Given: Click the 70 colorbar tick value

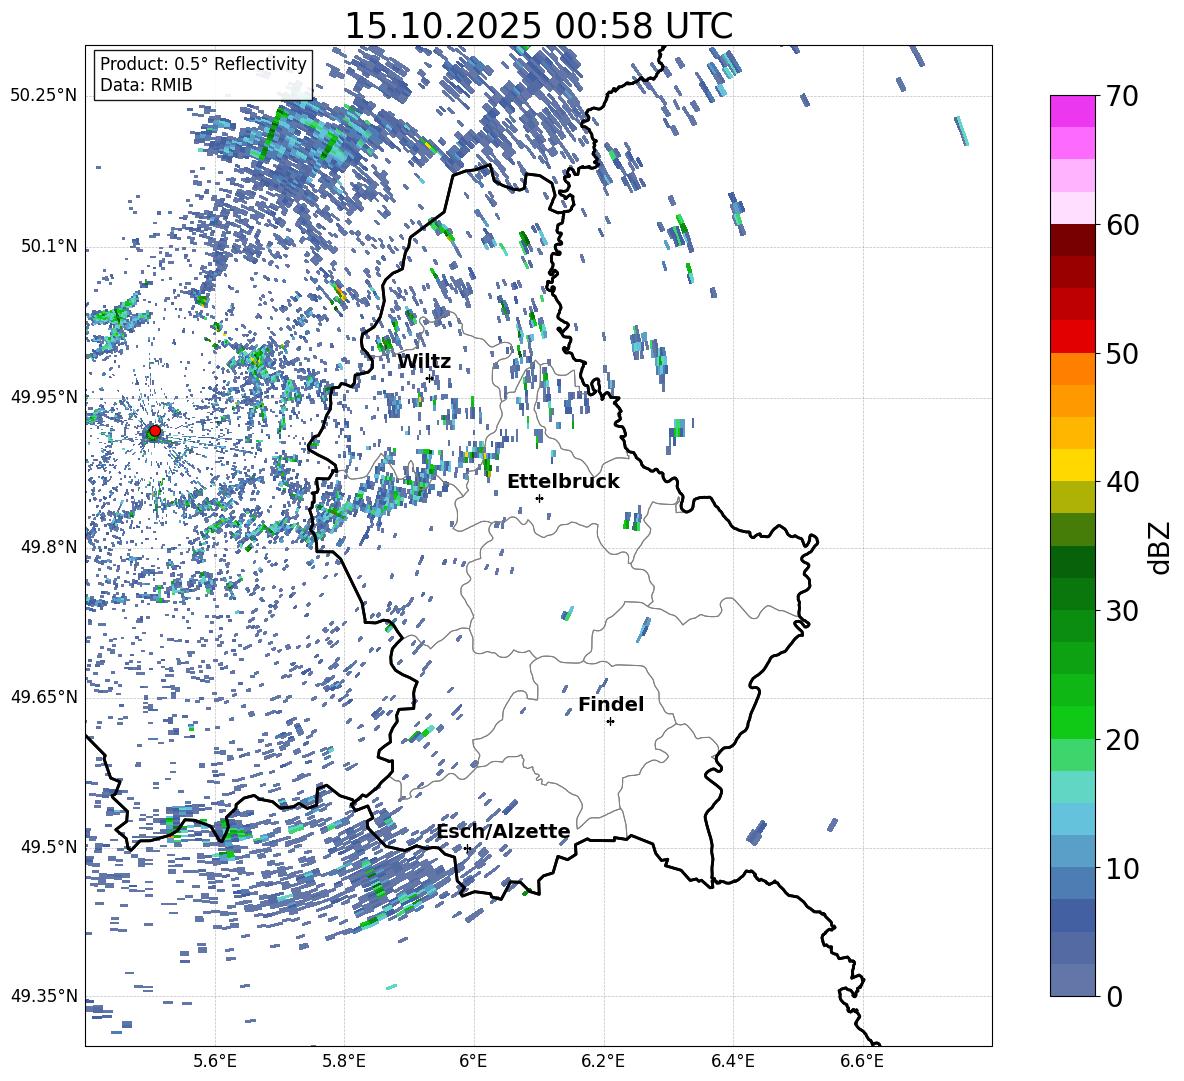Looking at the screenshot, I should [1123, 97].
